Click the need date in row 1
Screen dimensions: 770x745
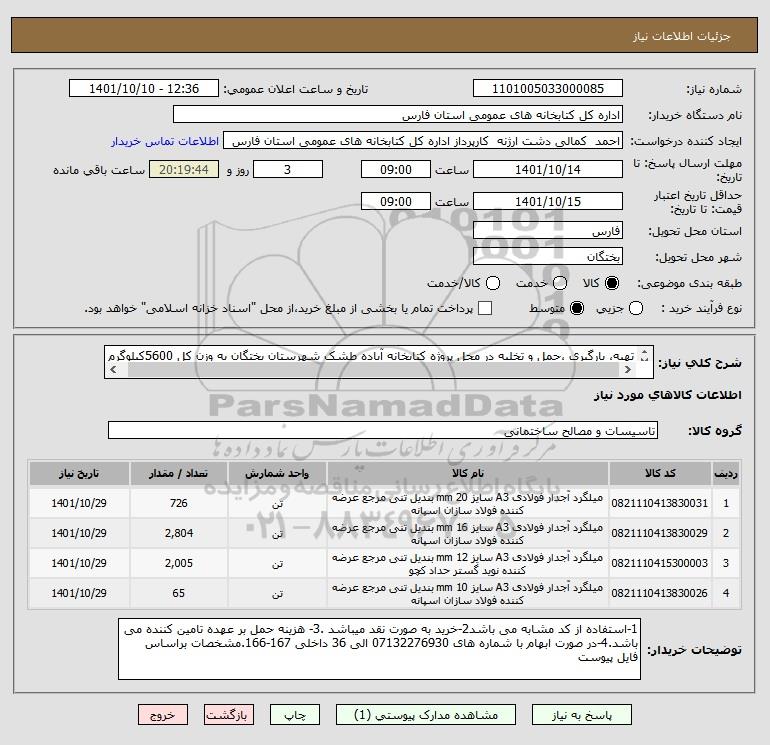pos(79,503)
